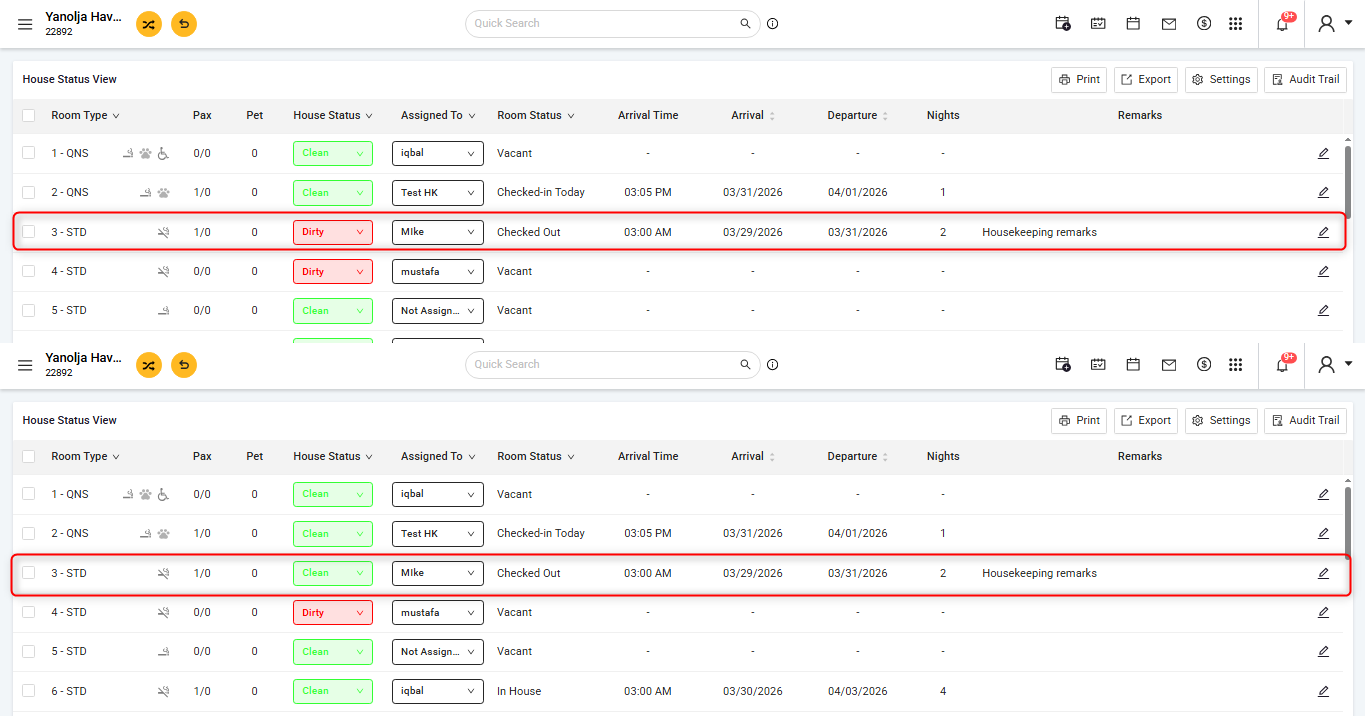
Task: Open the mustafa assignee dropdown in the upper view
Action: coord(438,271)
